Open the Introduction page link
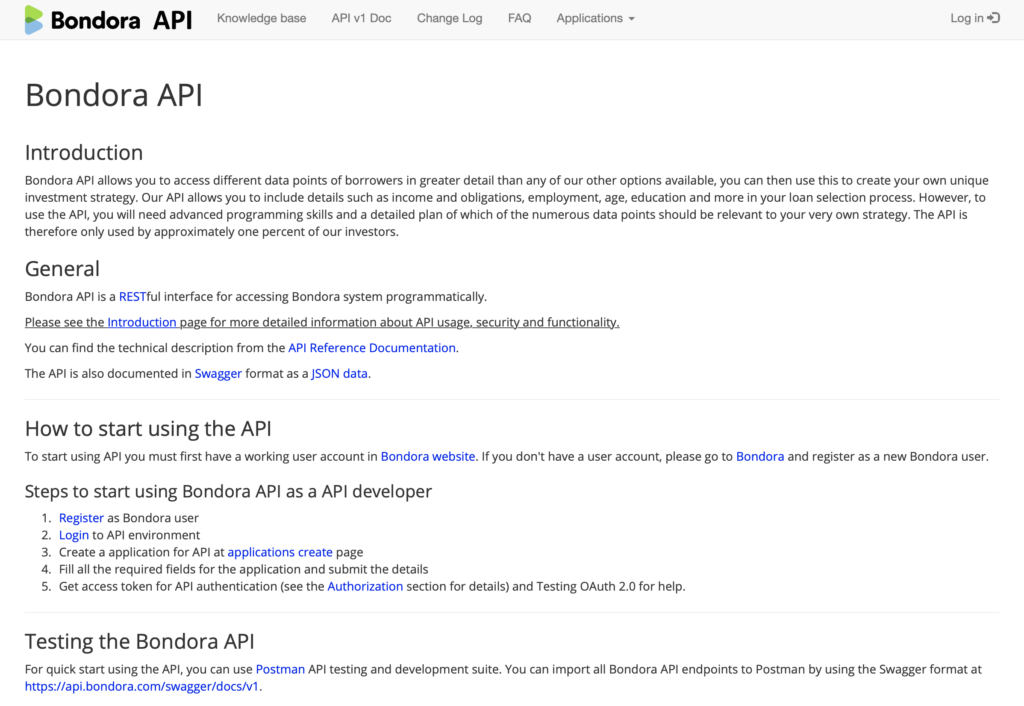 pyautogui.click(x=142, y=322)
